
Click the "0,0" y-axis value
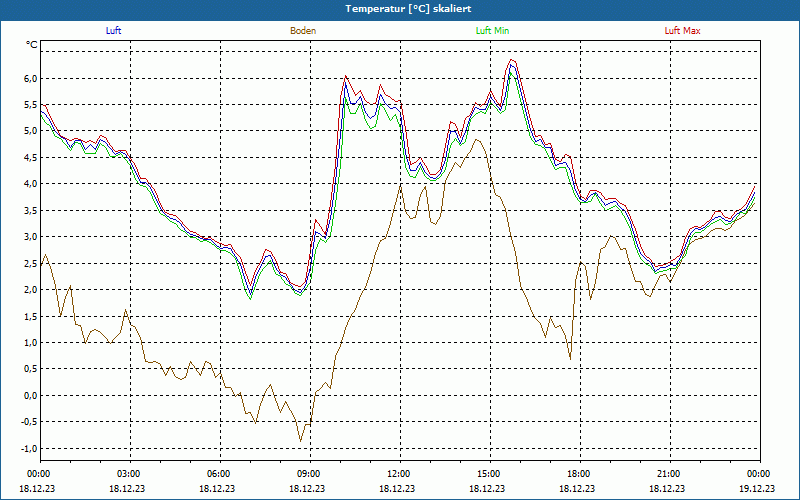(x=31, y=395)
